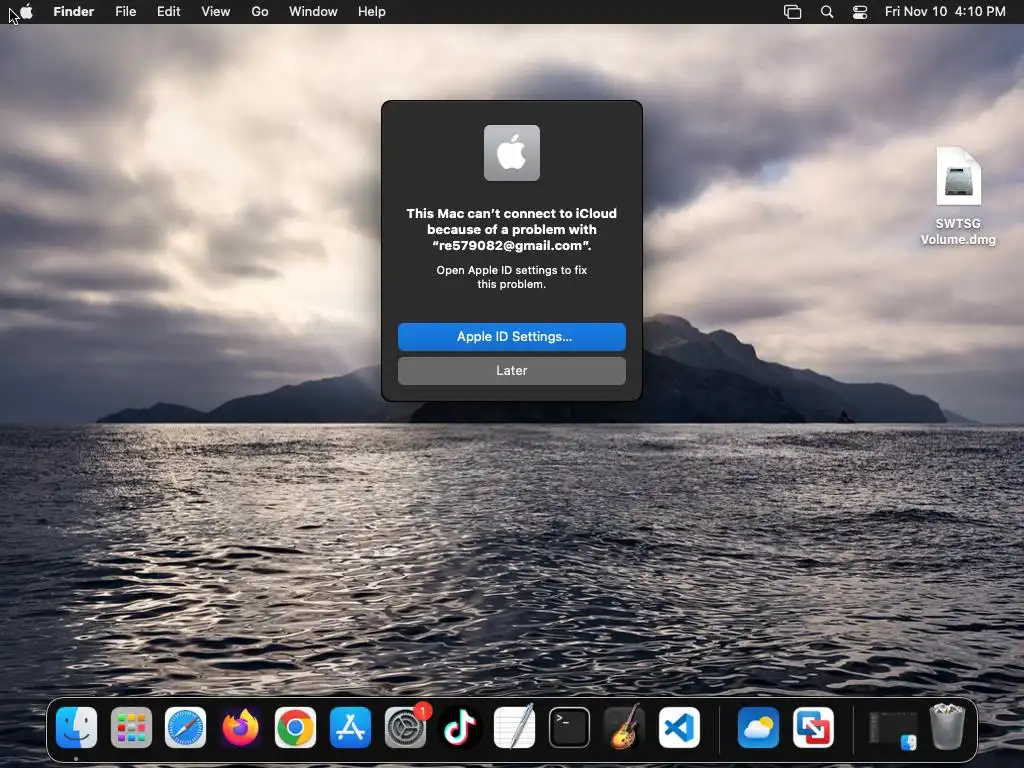Open System Settings with badge in Dock
Viewport: 1024px width, 768px height.
[x=406, y=727]
